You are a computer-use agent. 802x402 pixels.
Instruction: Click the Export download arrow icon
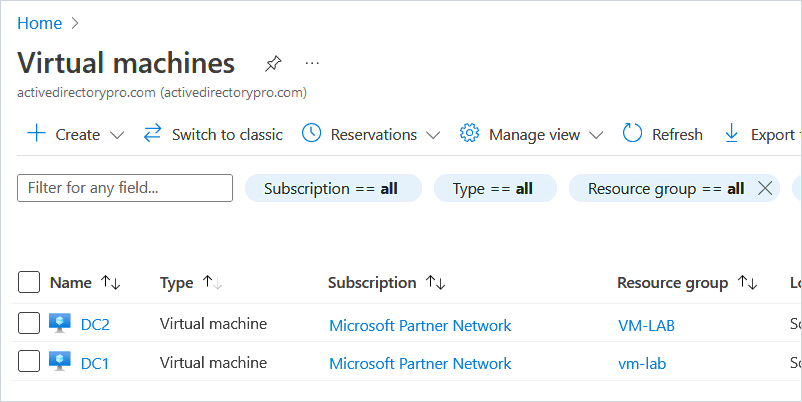[x=732, y=133]
